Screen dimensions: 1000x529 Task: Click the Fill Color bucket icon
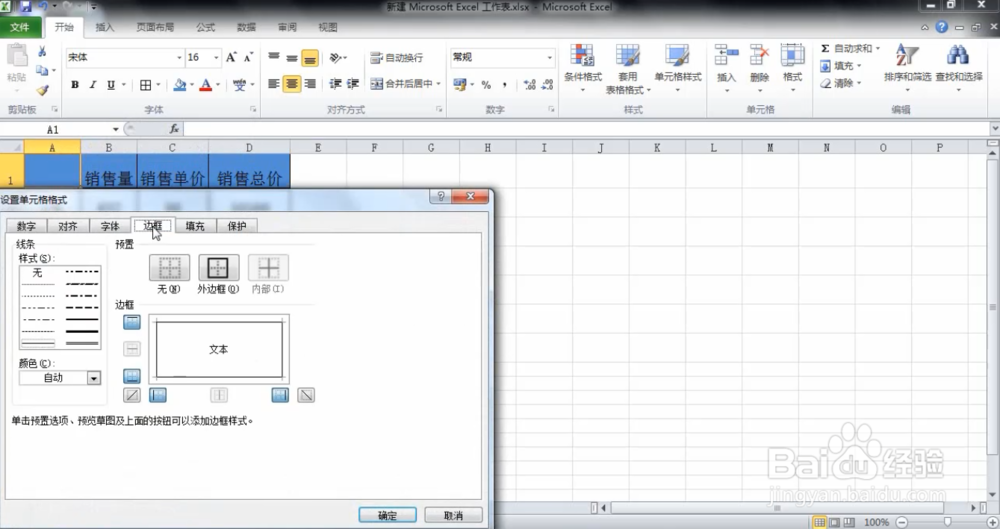180,85
